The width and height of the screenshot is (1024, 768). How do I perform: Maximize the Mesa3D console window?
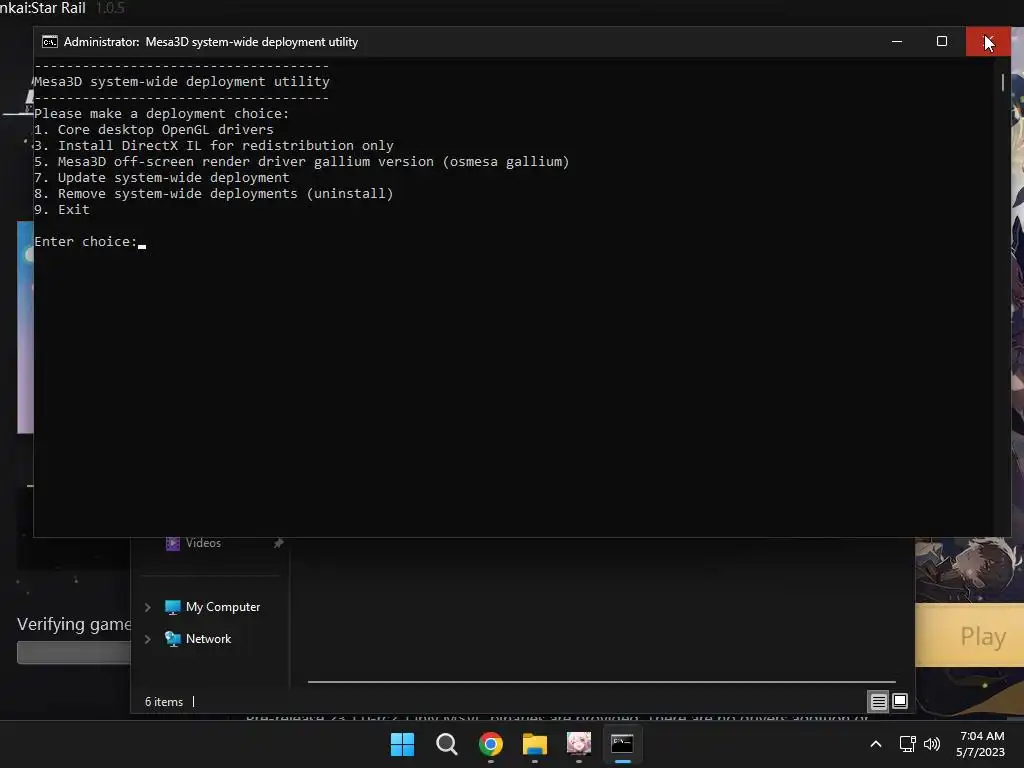pyautogui.click(x=942, y=42)
